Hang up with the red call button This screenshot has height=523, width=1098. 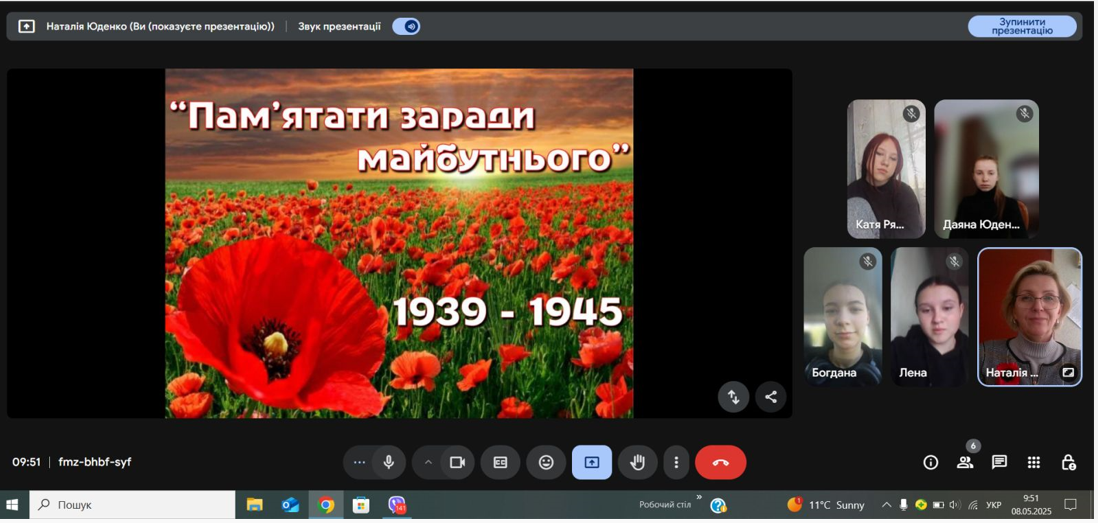tap(720, 462)
